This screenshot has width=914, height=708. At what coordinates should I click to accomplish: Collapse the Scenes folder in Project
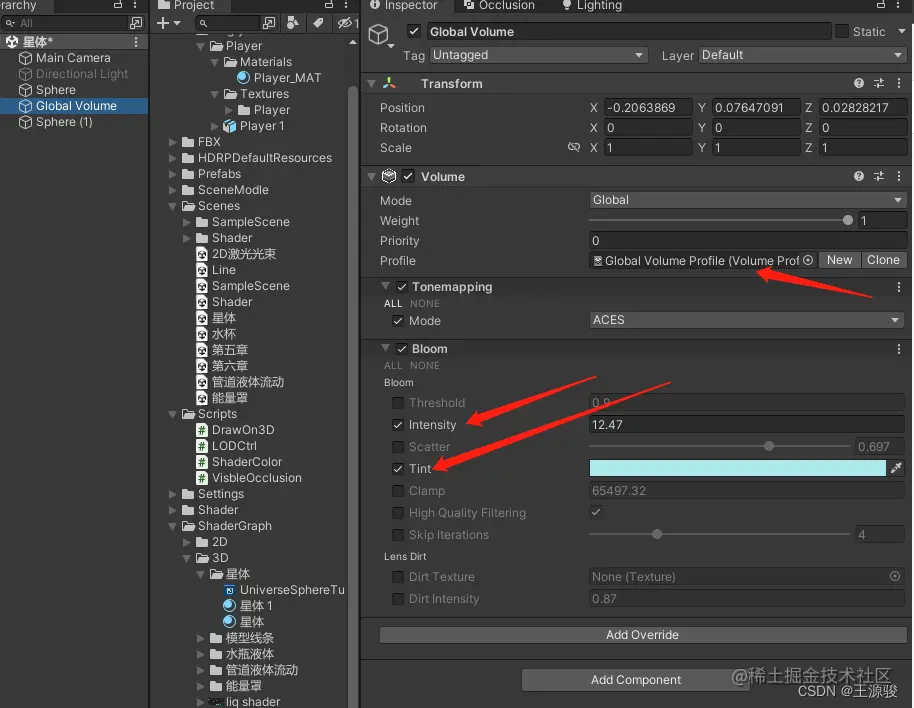point(173,206)
